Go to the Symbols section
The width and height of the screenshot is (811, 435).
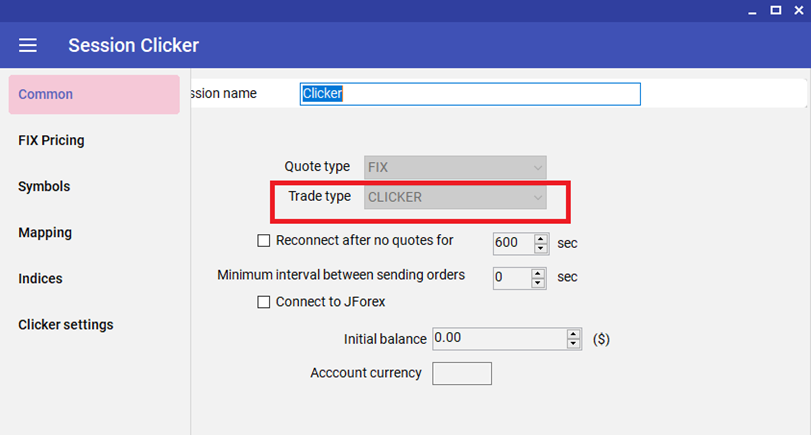coord(44,187)
